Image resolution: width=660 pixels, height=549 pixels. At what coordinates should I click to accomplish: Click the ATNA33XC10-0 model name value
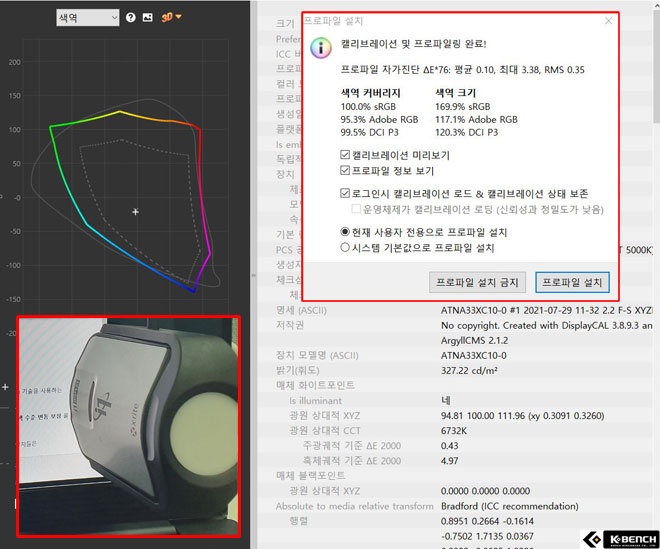pos(474,355)
